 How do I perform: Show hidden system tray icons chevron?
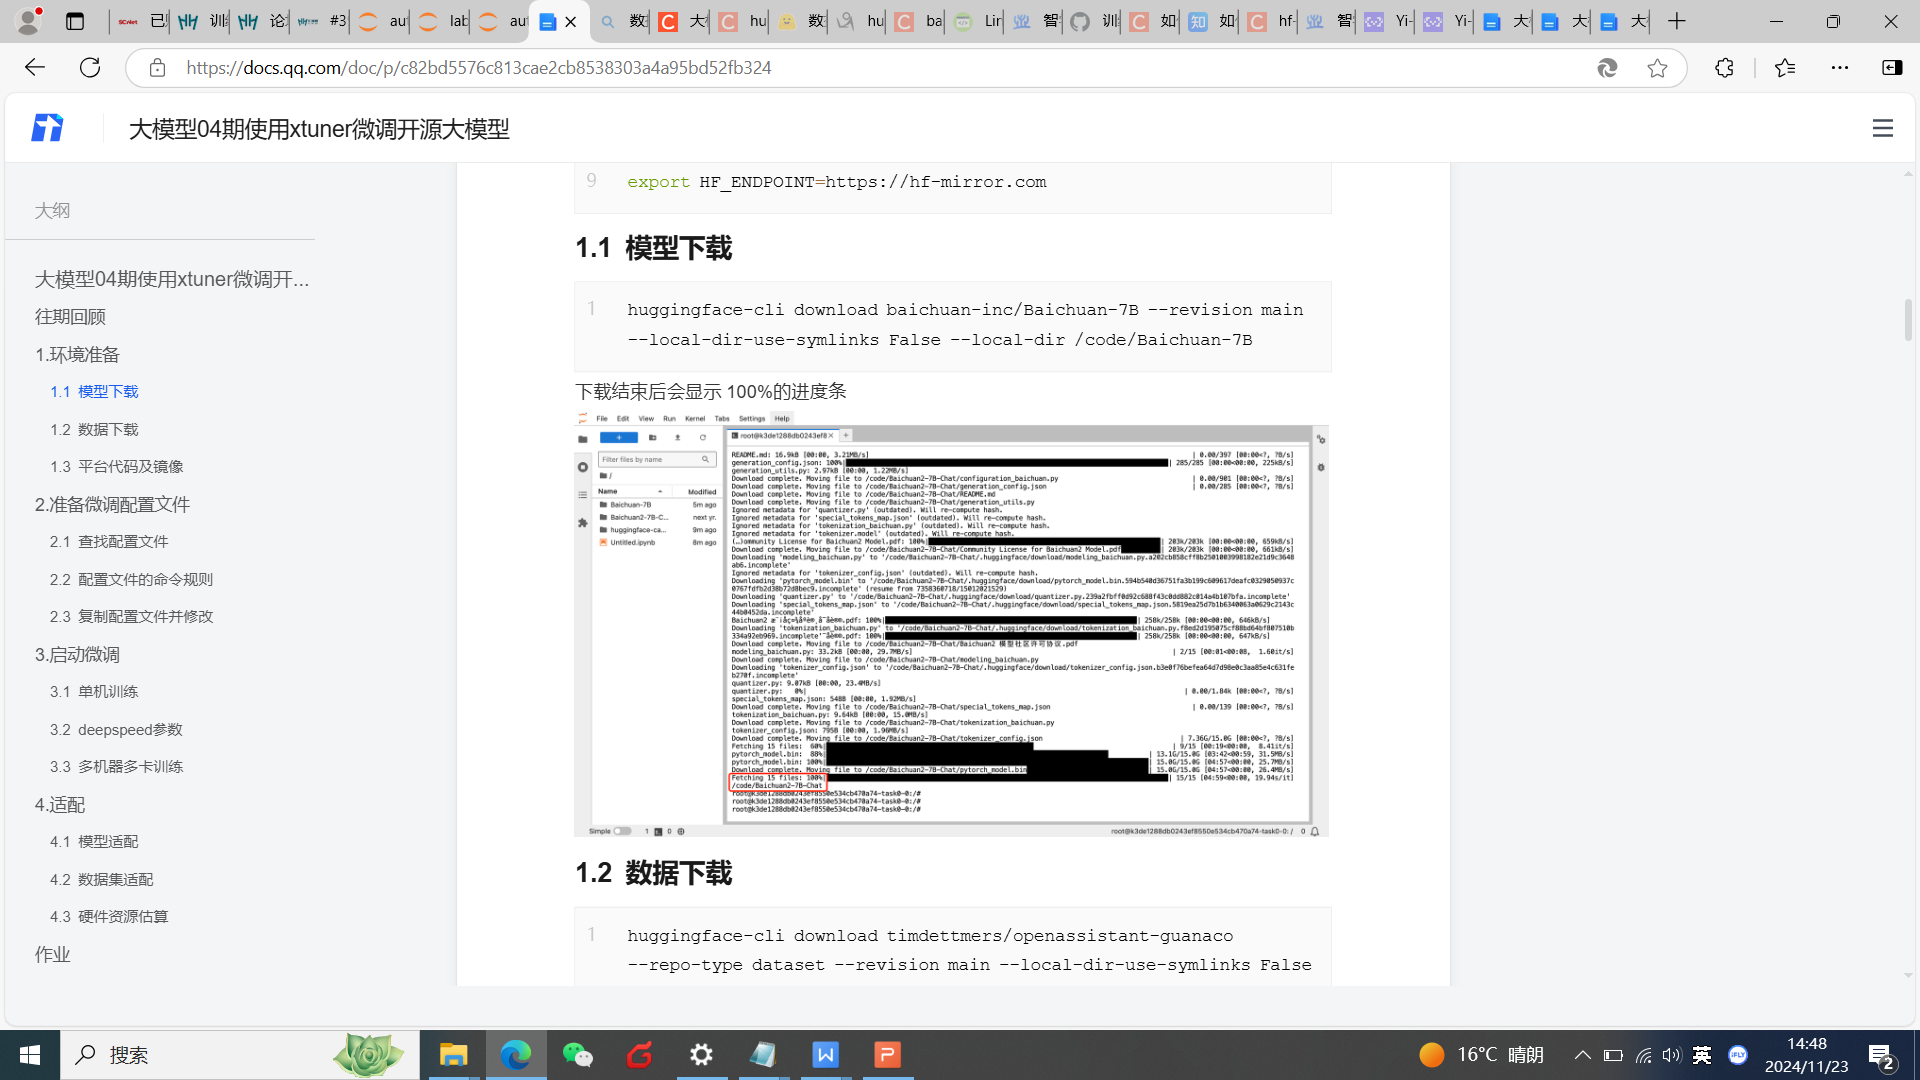(1582, 1055)
